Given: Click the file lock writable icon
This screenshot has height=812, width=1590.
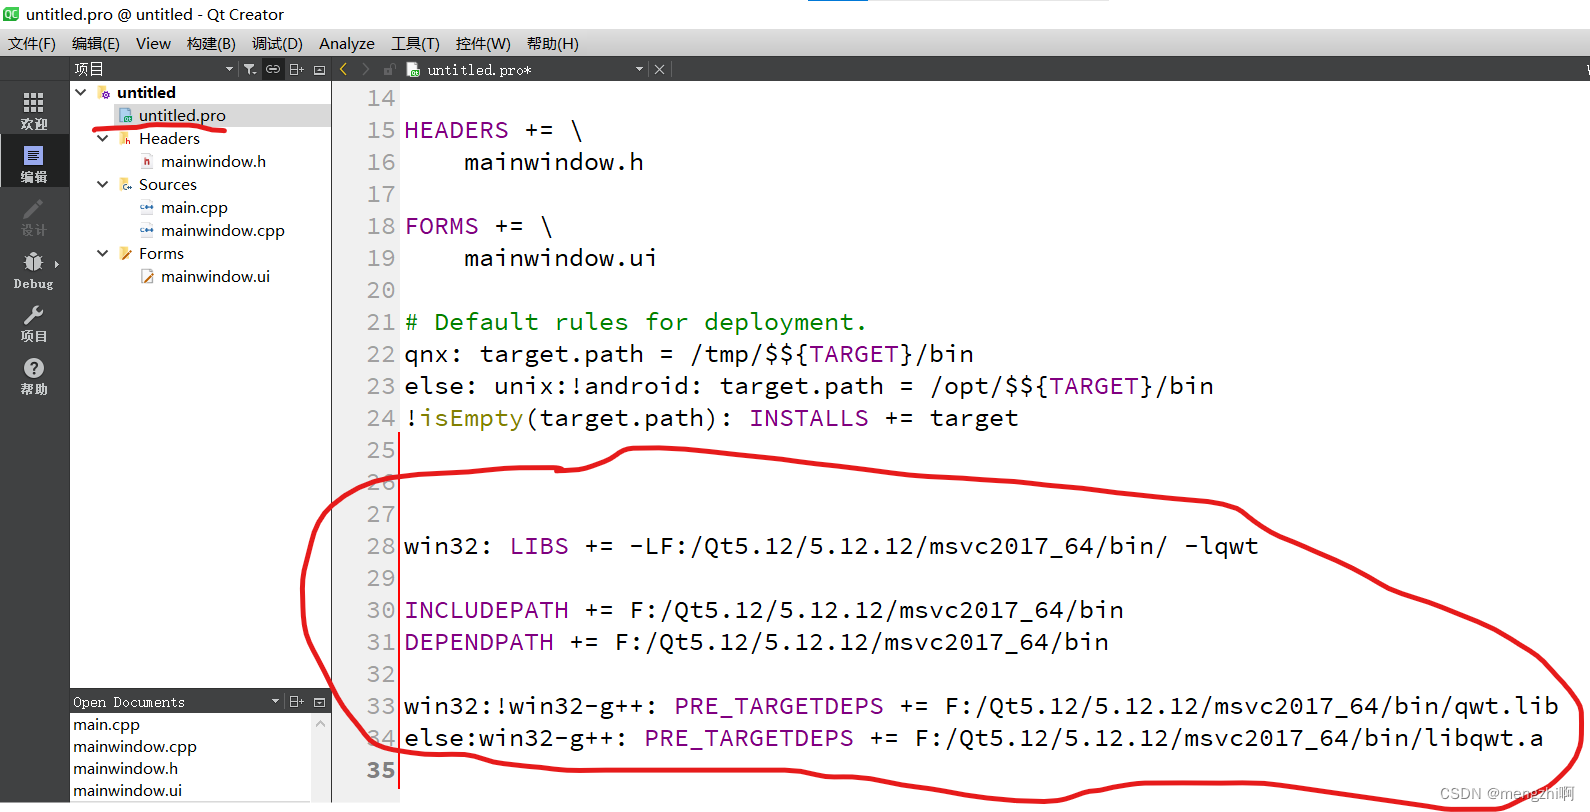Looking at the screenshot, I should pos(390,69).
